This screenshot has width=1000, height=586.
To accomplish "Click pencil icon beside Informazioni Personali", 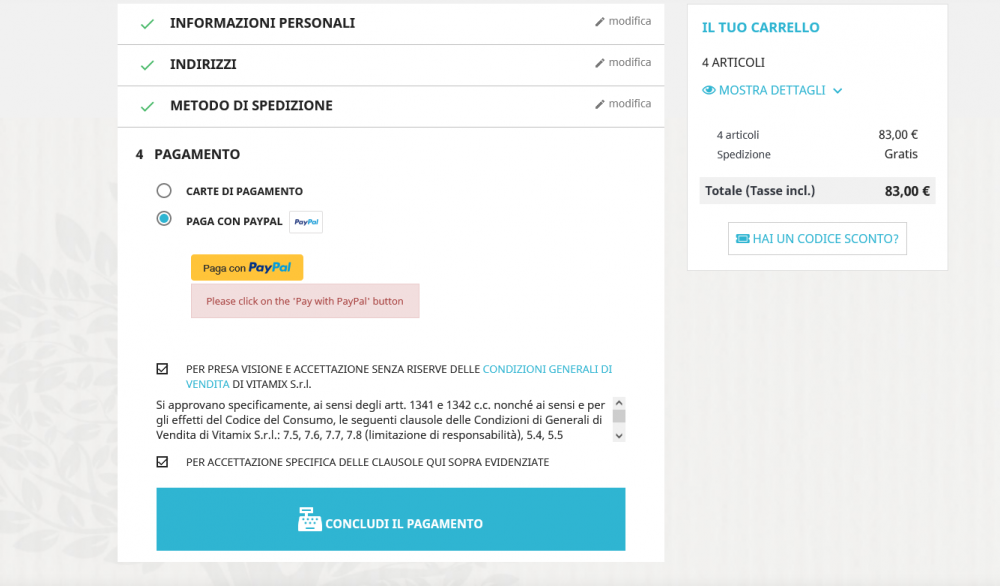I will [x=600, y=21].
